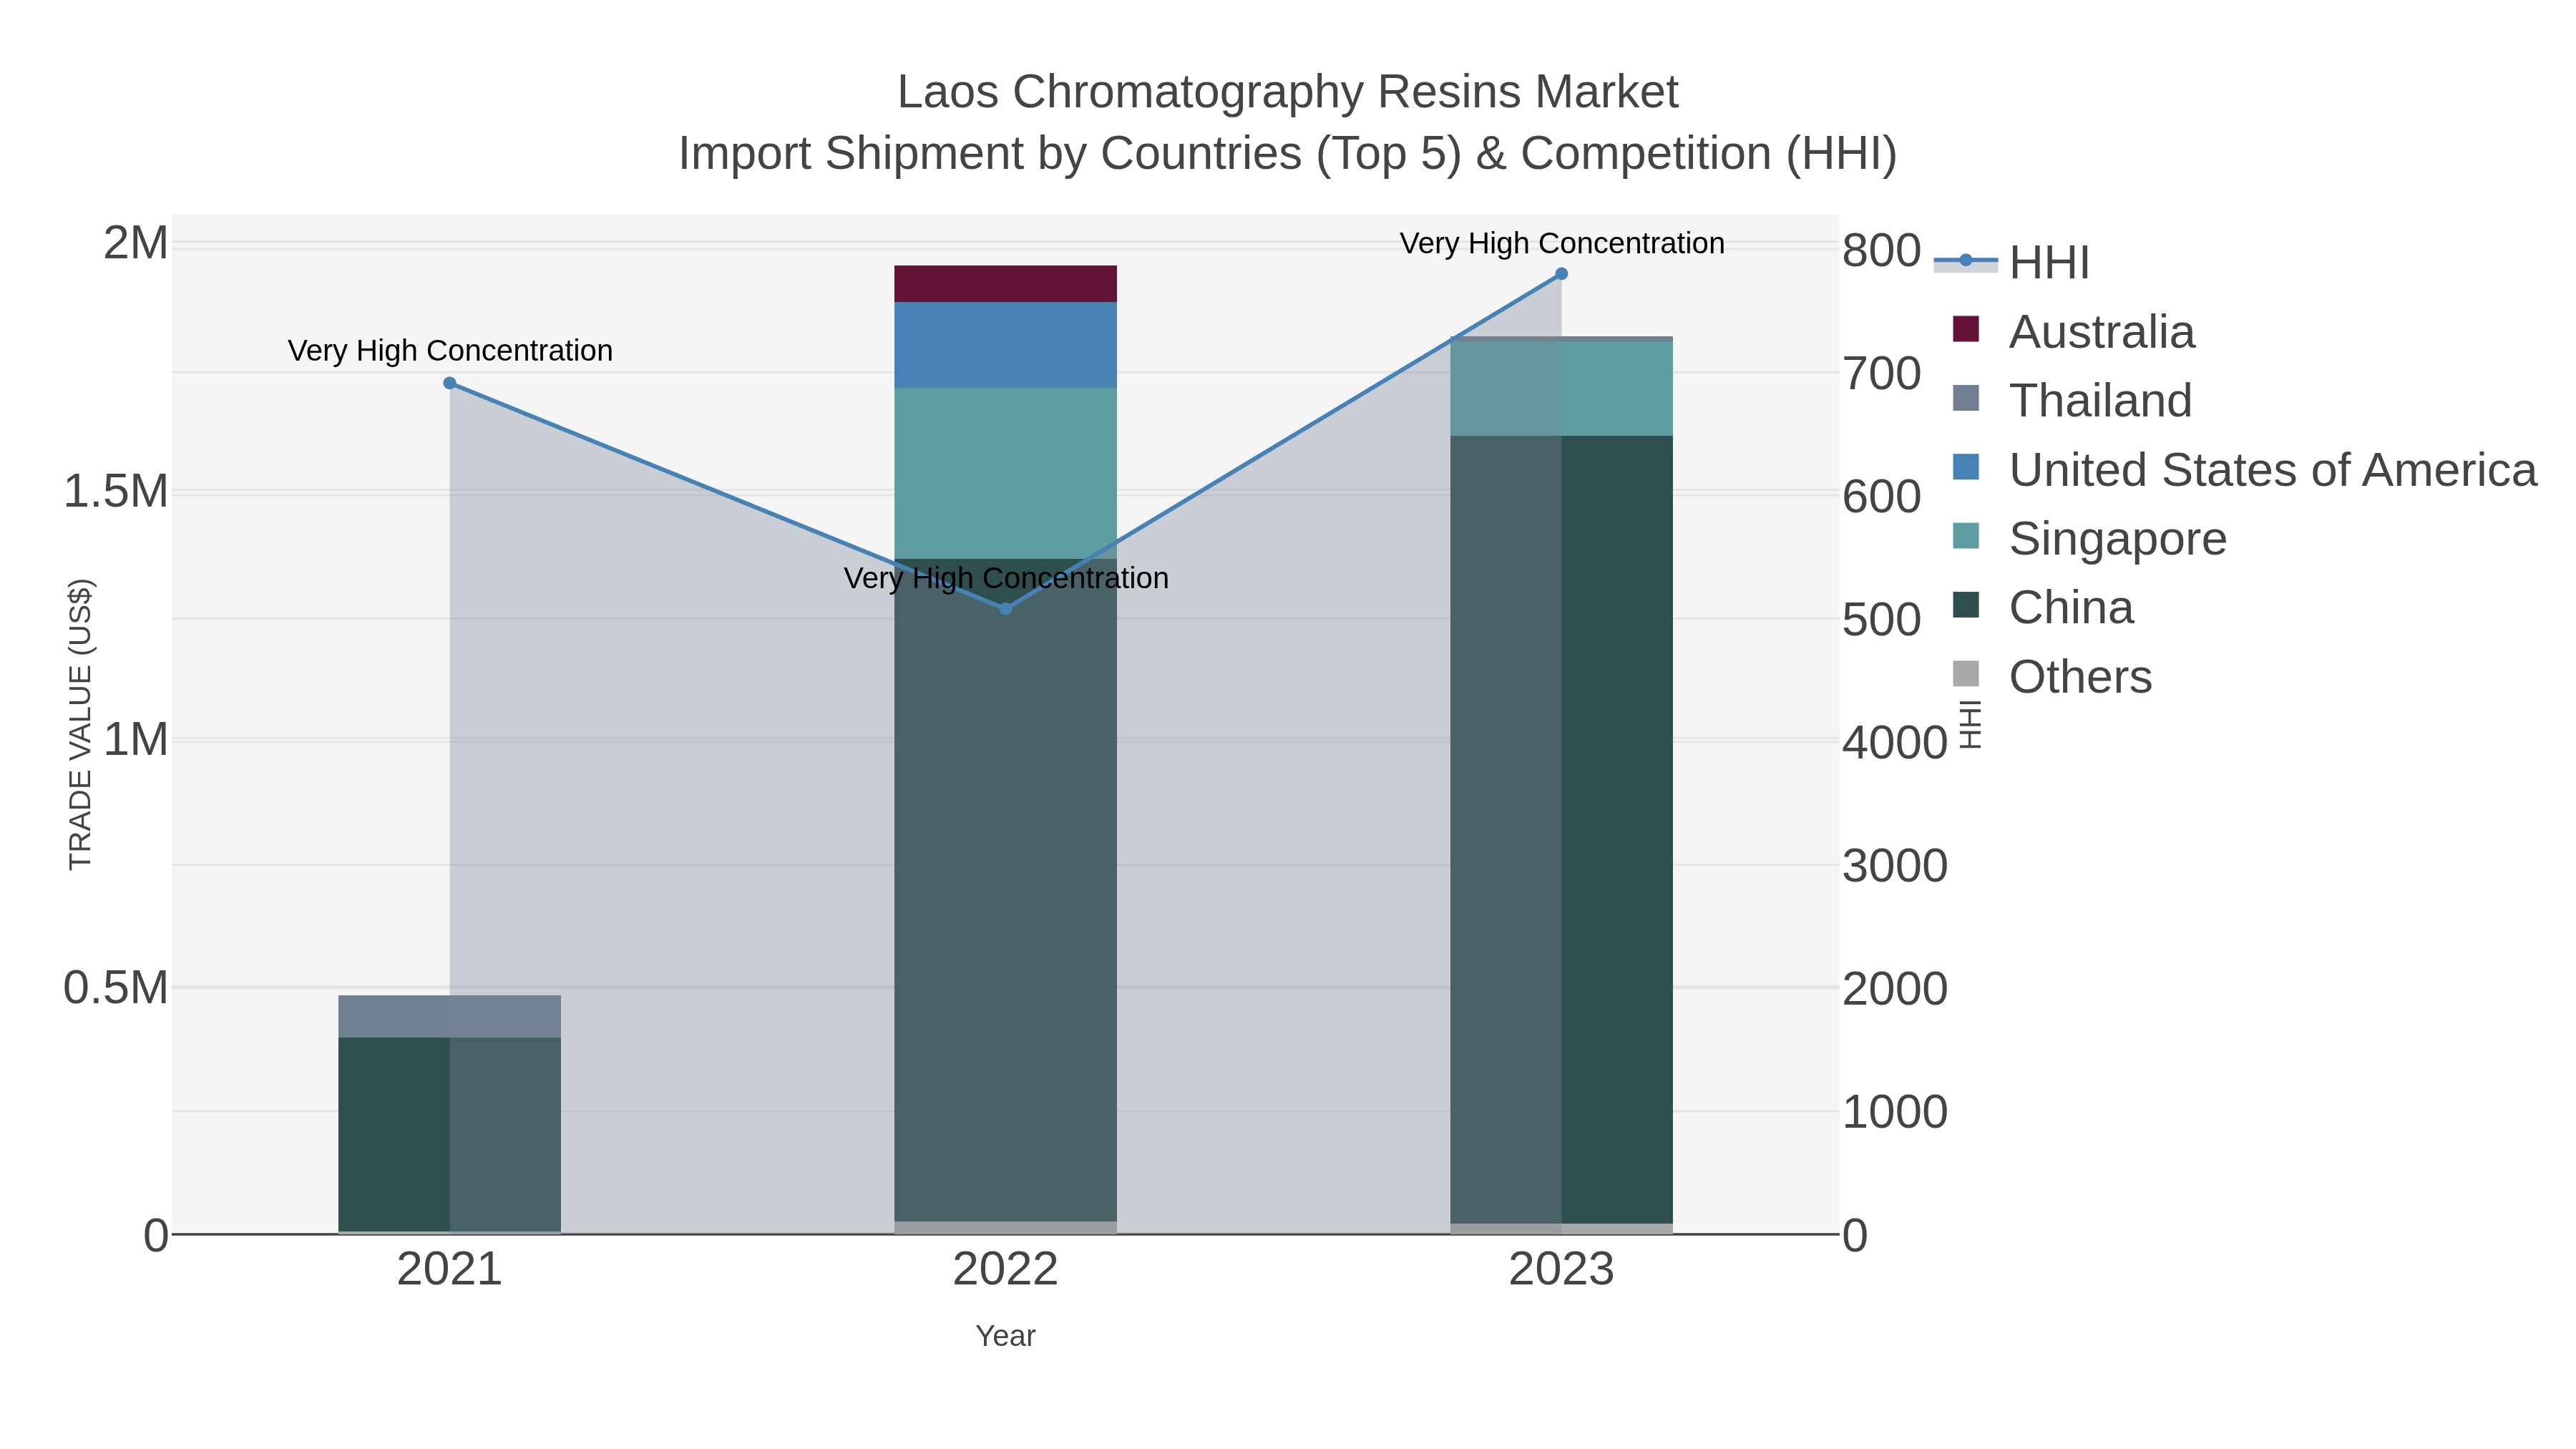Click the China dark green legend swatch

pos(1966,605)
